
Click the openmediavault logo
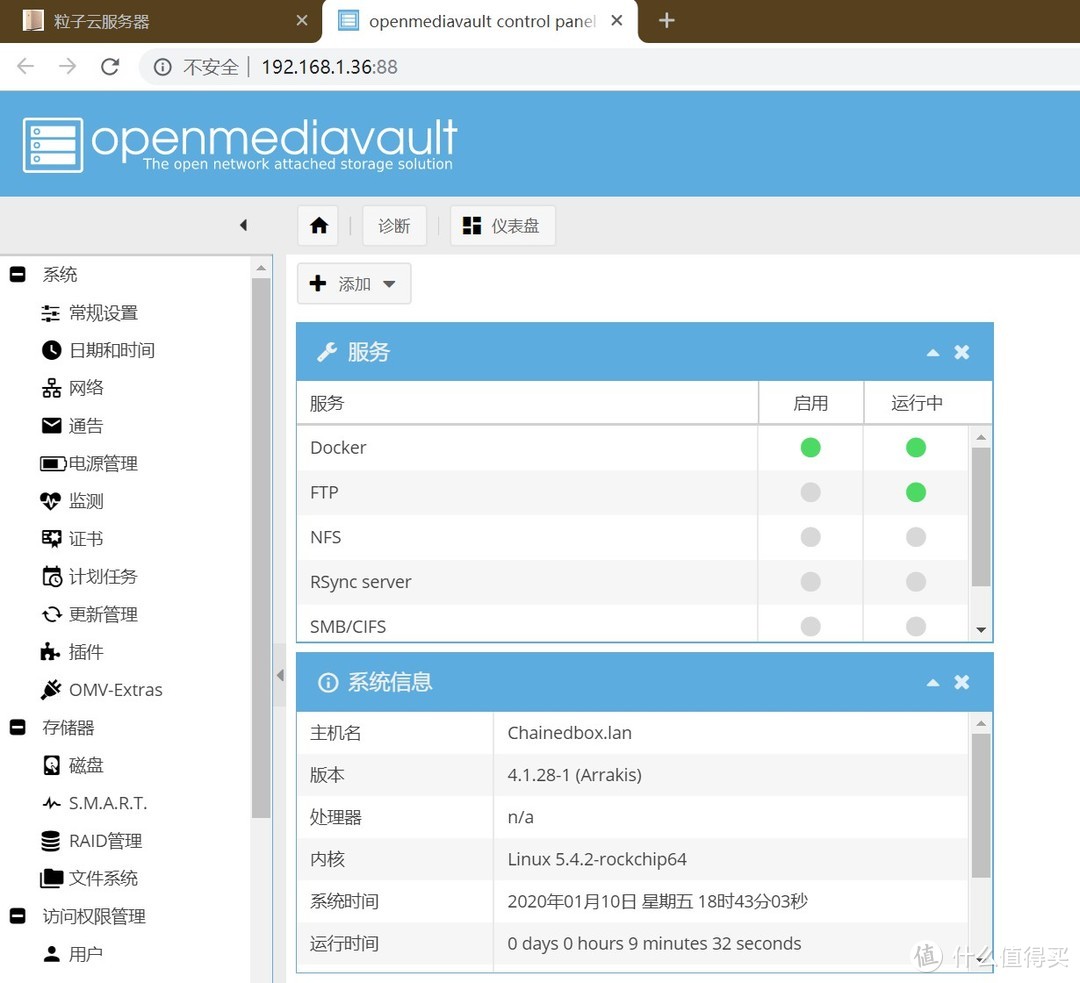[x=239, y=145]
